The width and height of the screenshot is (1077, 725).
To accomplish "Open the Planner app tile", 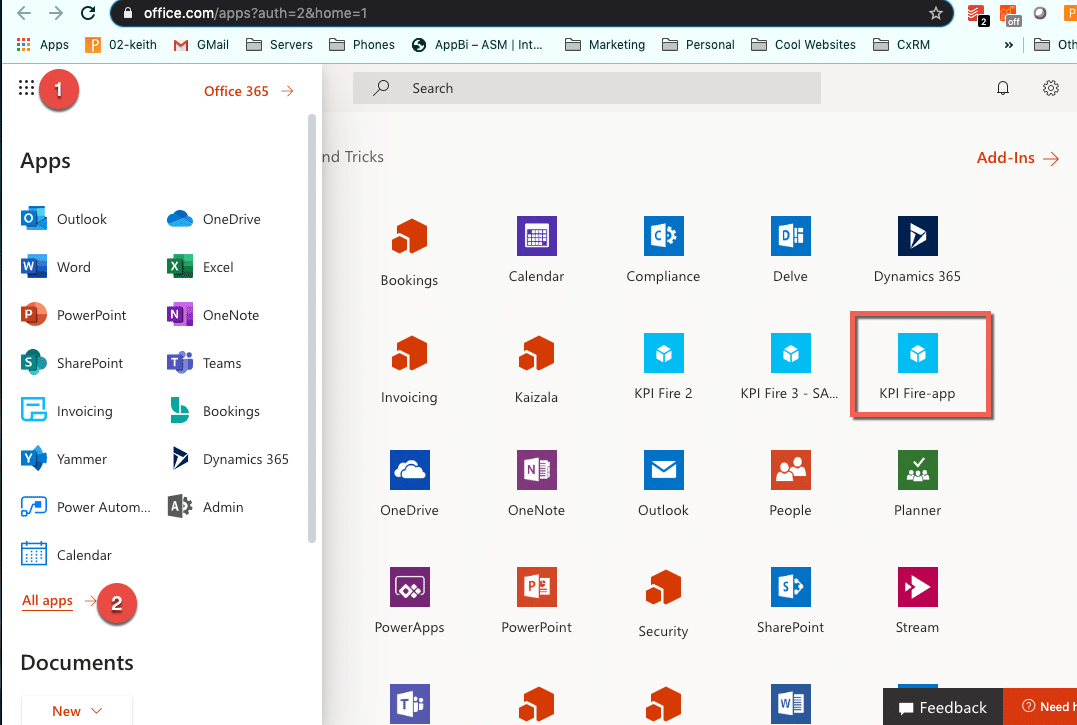I will (918, 484).
